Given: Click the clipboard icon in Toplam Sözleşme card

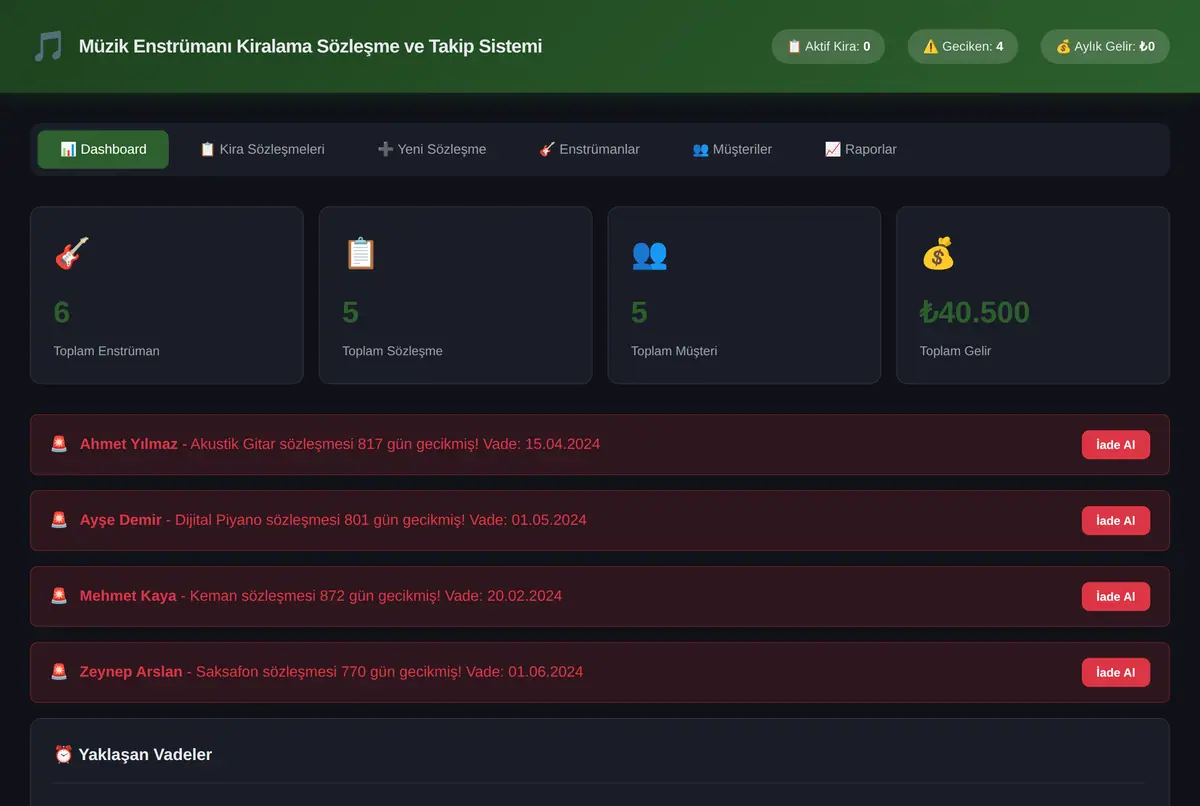Looking at the screenshot, I should click(360, 253).
